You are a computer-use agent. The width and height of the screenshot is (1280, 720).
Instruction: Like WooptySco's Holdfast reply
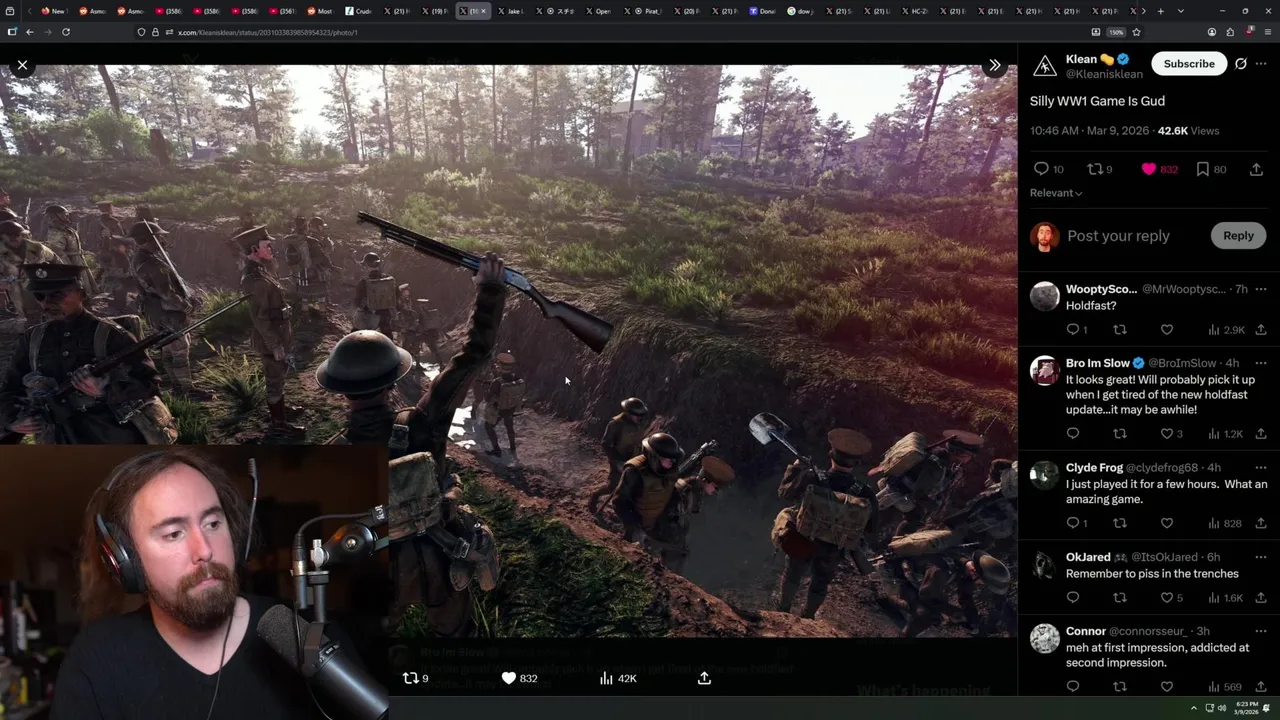[x=1166, y=330]
